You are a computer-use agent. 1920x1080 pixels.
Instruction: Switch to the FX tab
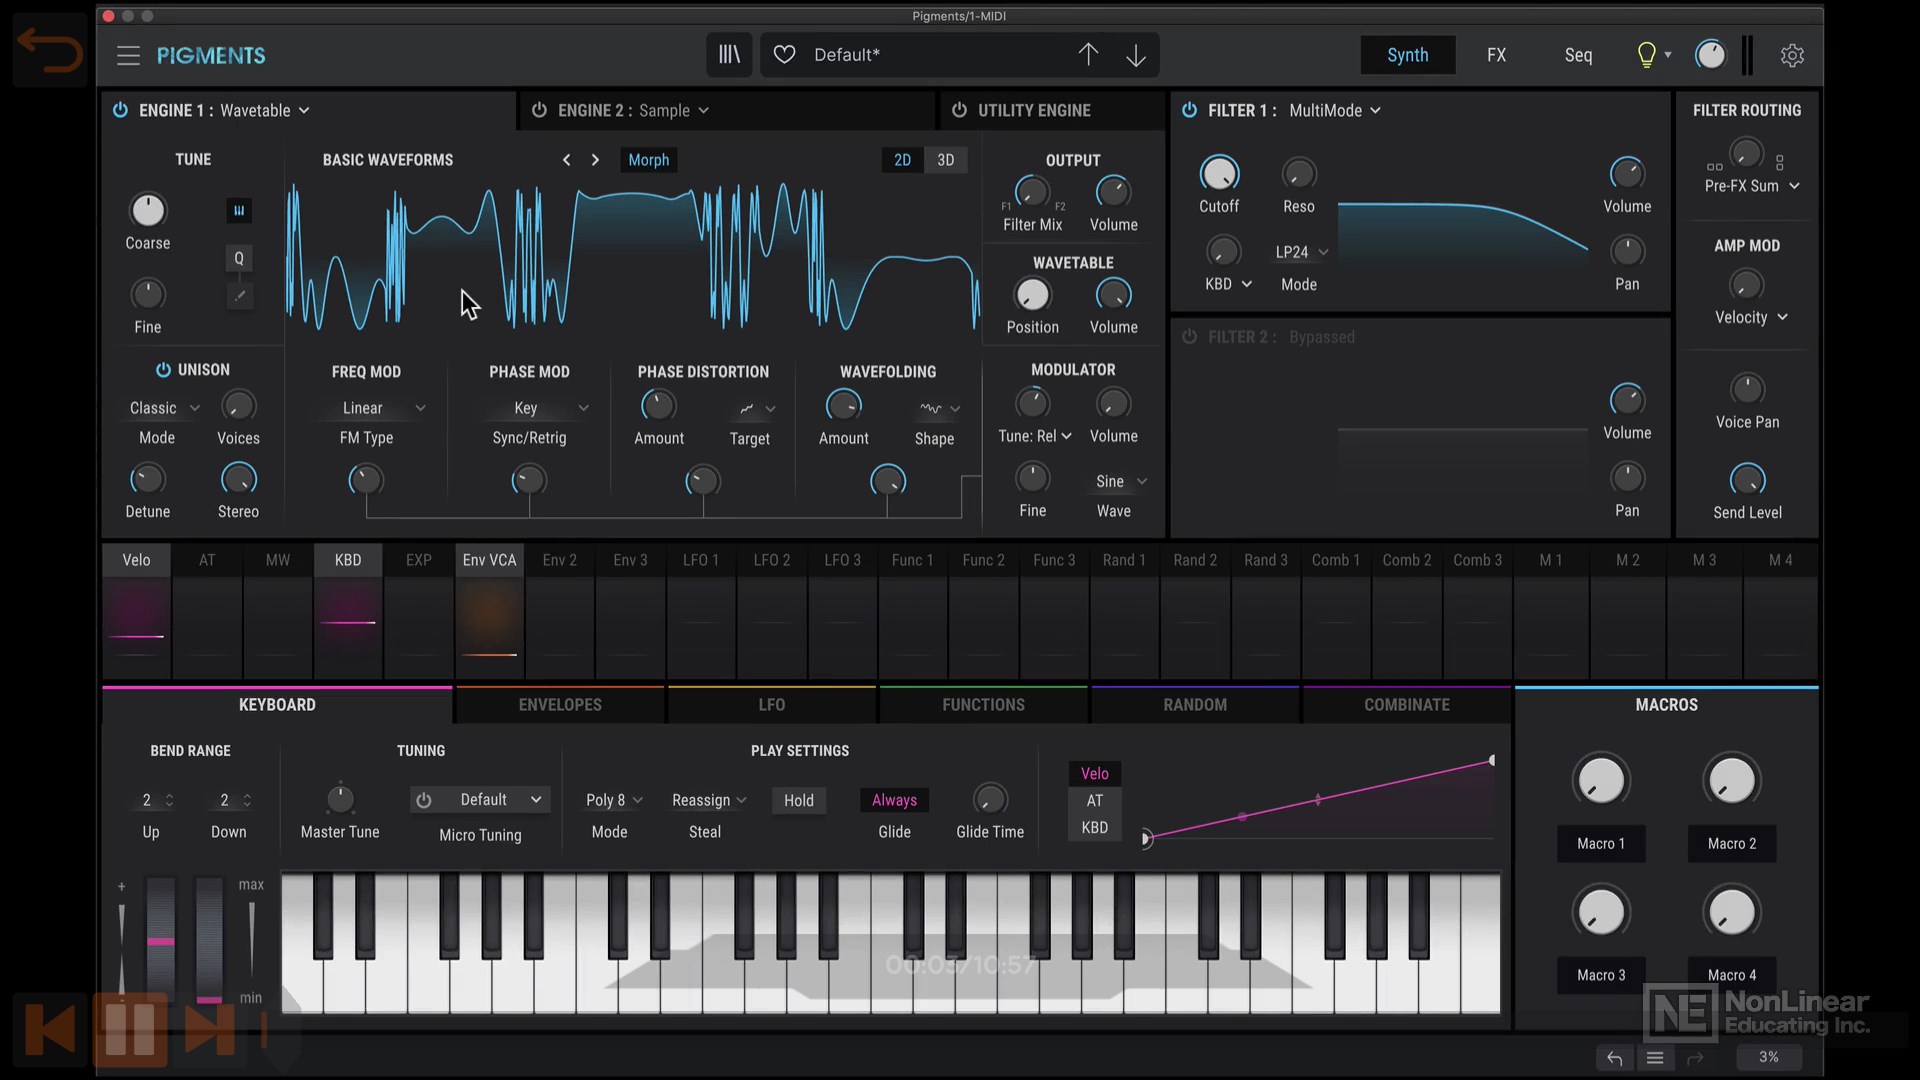click(x=1496, y=55)
